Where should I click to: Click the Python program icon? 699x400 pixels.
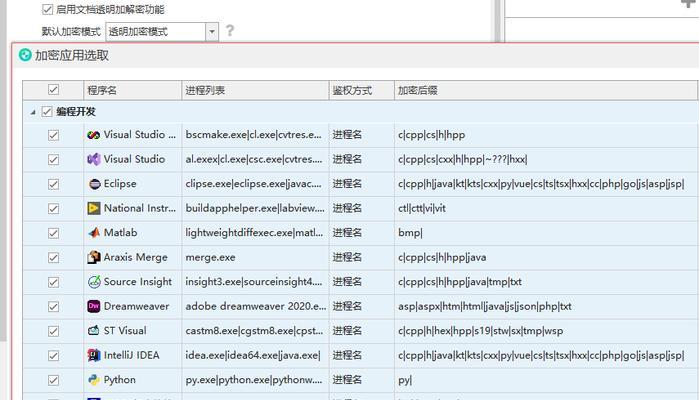94,380
